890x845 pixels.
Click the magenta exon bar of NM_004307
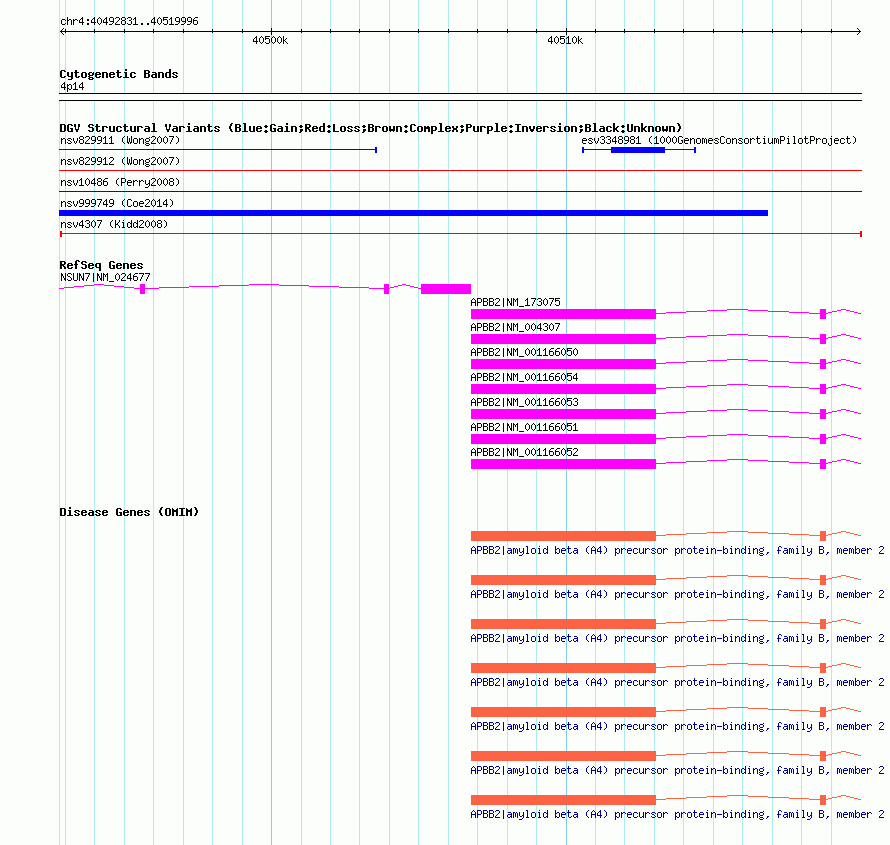pyautogui.click(x=563, y=339)
